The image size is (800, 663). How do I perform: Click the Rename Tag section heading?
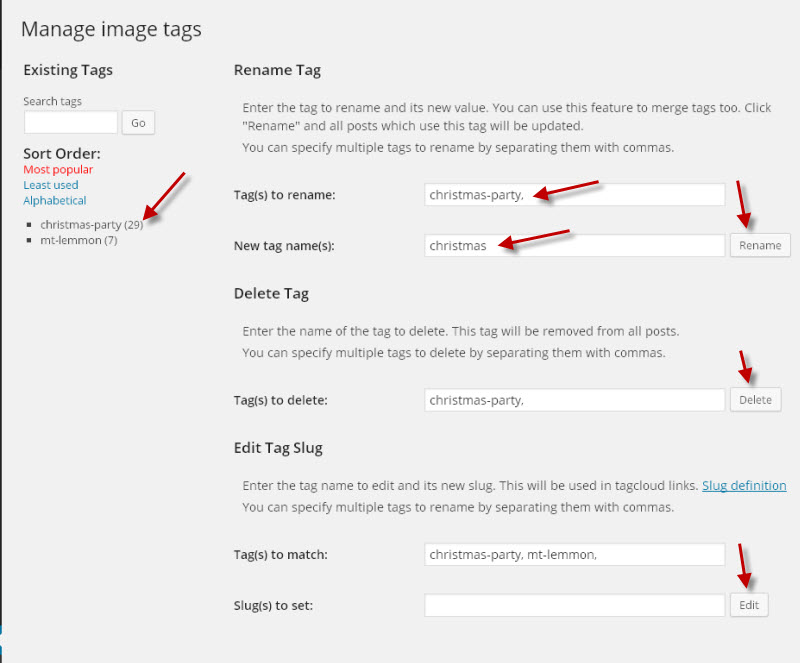(277, 70)
